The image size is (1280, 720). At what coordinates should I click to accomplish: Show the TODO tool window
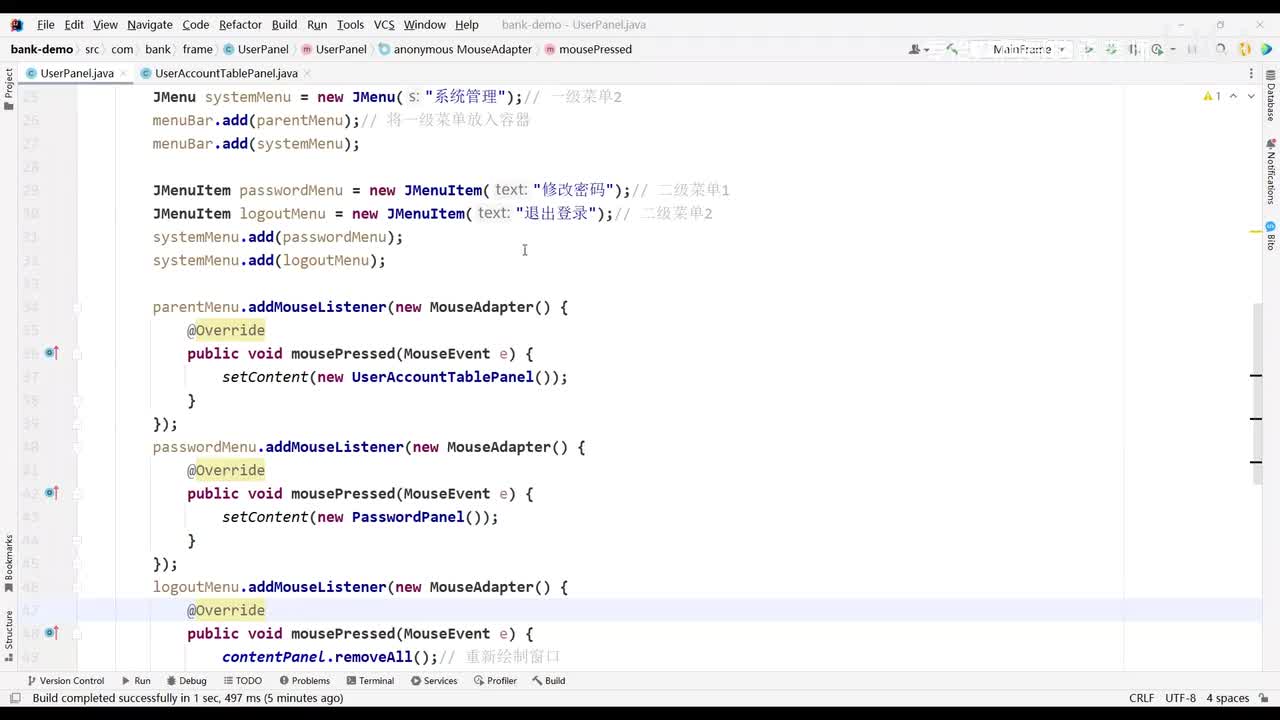[x=242, y=681]
